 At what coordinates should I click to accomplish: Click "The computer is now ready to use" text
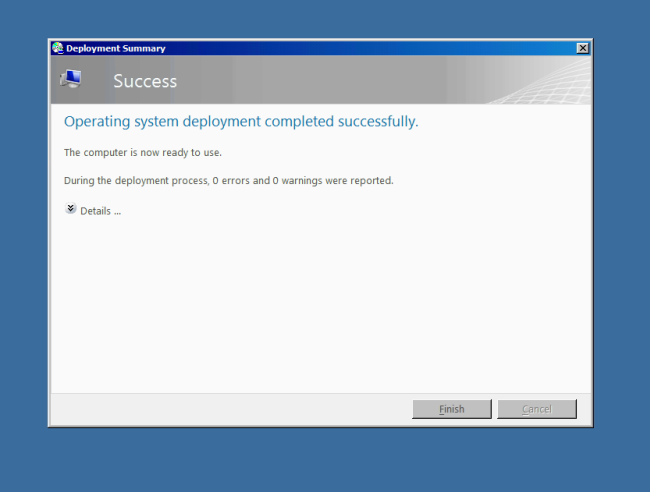[x=142, y=153]
